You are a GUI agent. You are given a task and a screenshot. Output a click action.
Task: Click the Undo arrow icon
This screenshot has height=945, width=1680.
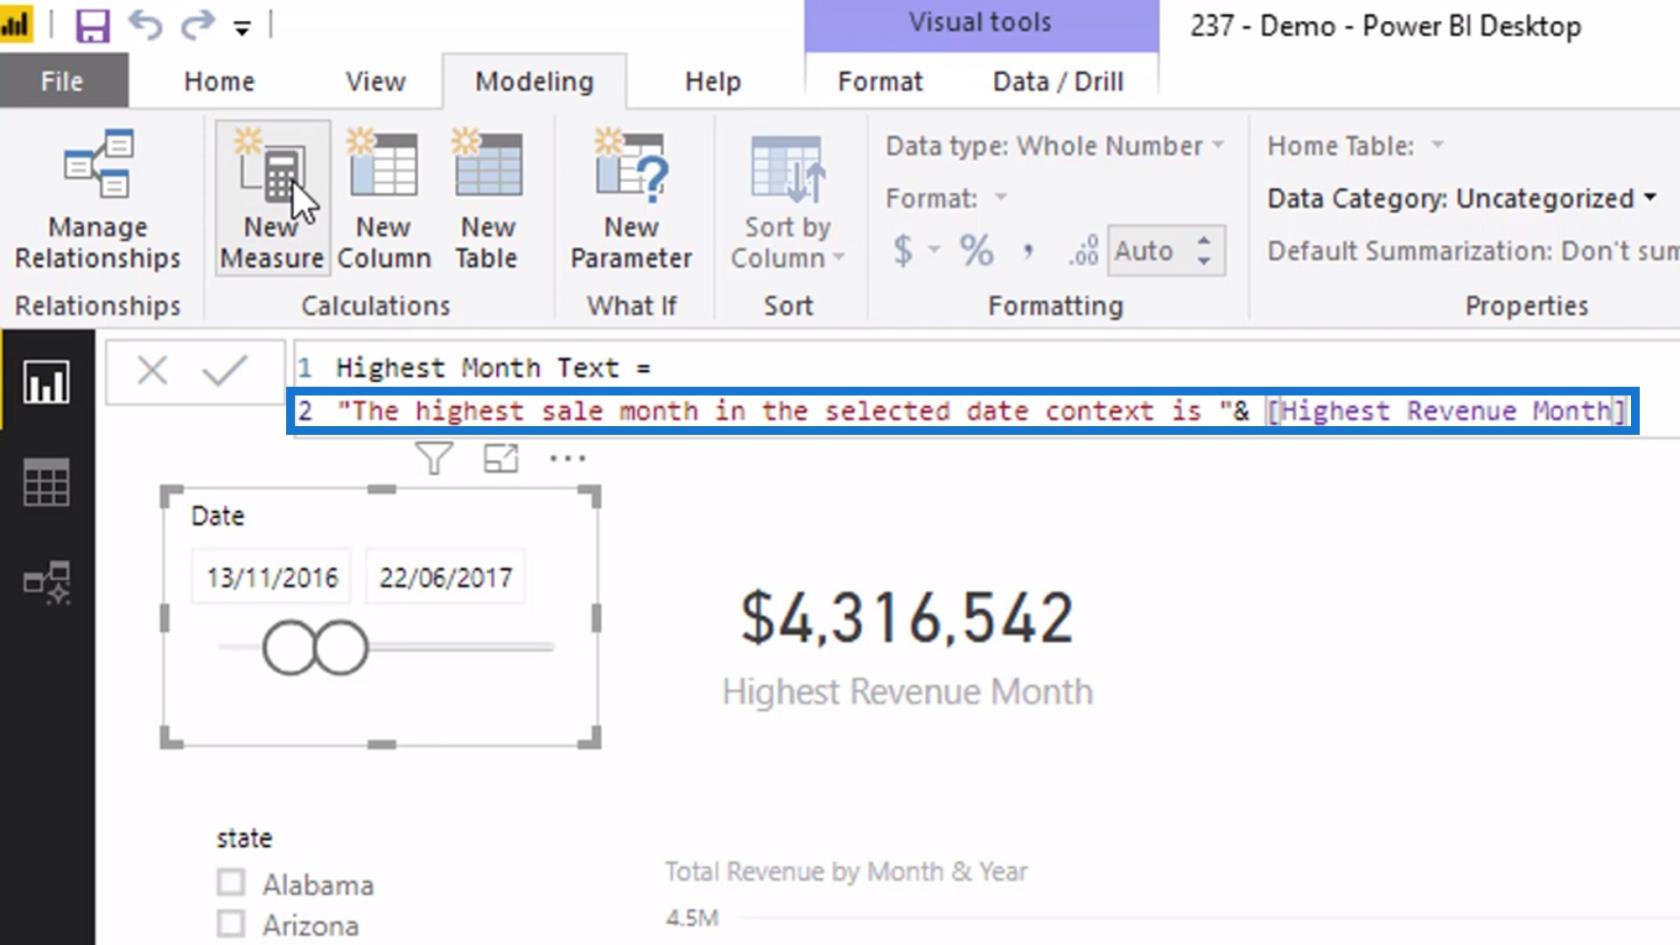click(x=145, y=24)
